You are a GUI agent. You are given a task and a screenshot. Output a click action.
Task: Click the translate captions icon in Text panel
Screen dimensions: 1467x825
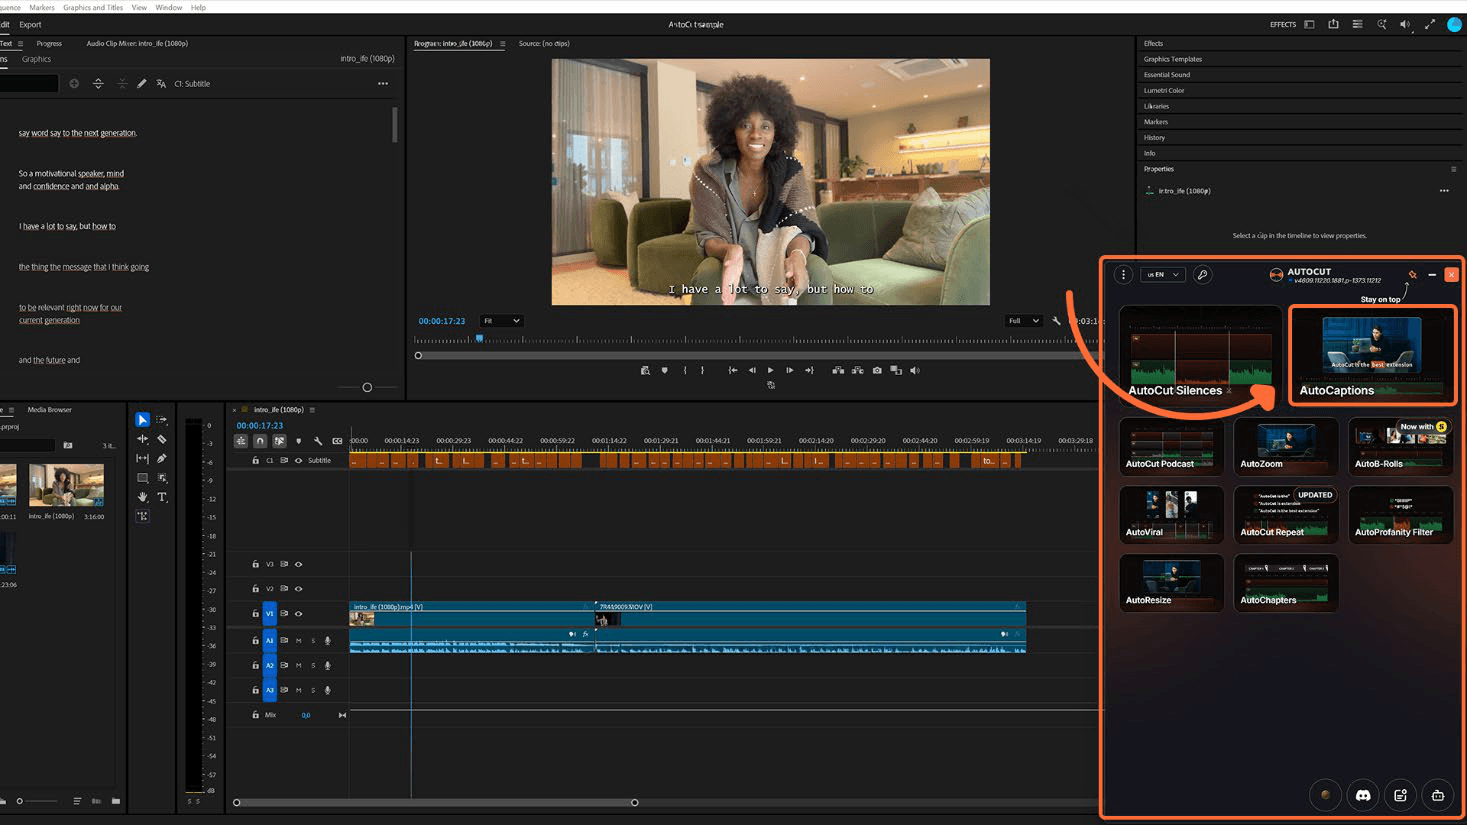(x=161, y=84)
